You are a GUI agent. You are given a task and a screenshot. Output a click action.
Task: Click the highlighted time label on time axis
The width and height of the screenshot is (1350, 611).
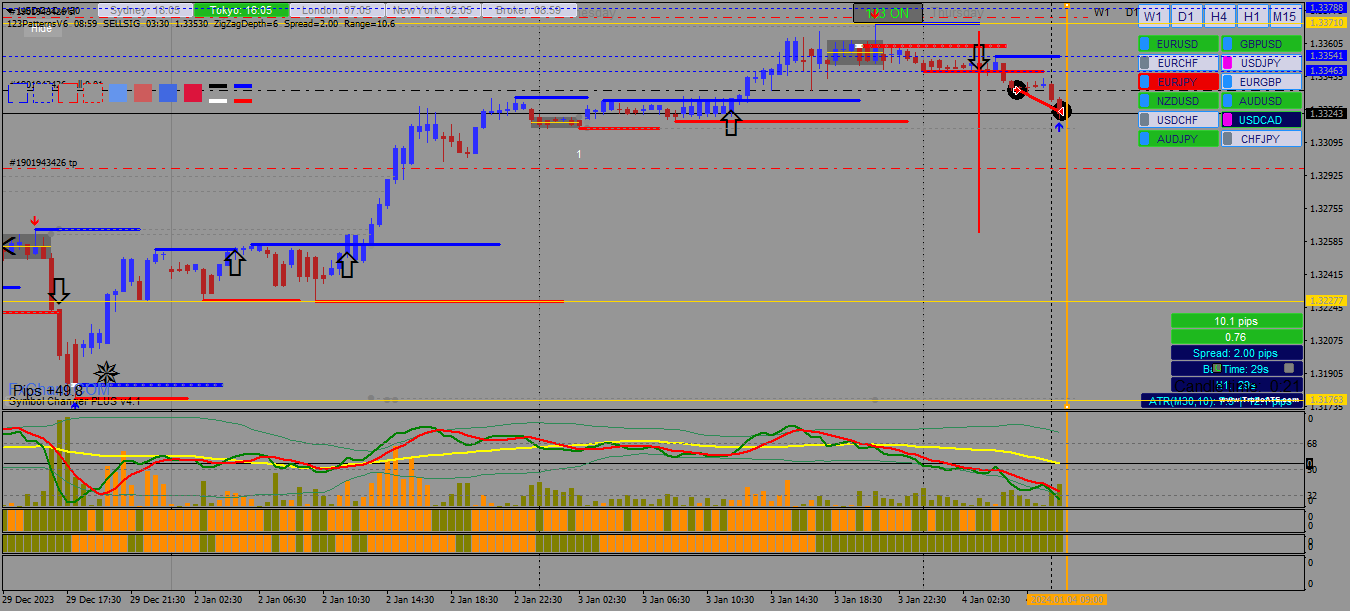pyautogui.click(x=1066, y=599)
